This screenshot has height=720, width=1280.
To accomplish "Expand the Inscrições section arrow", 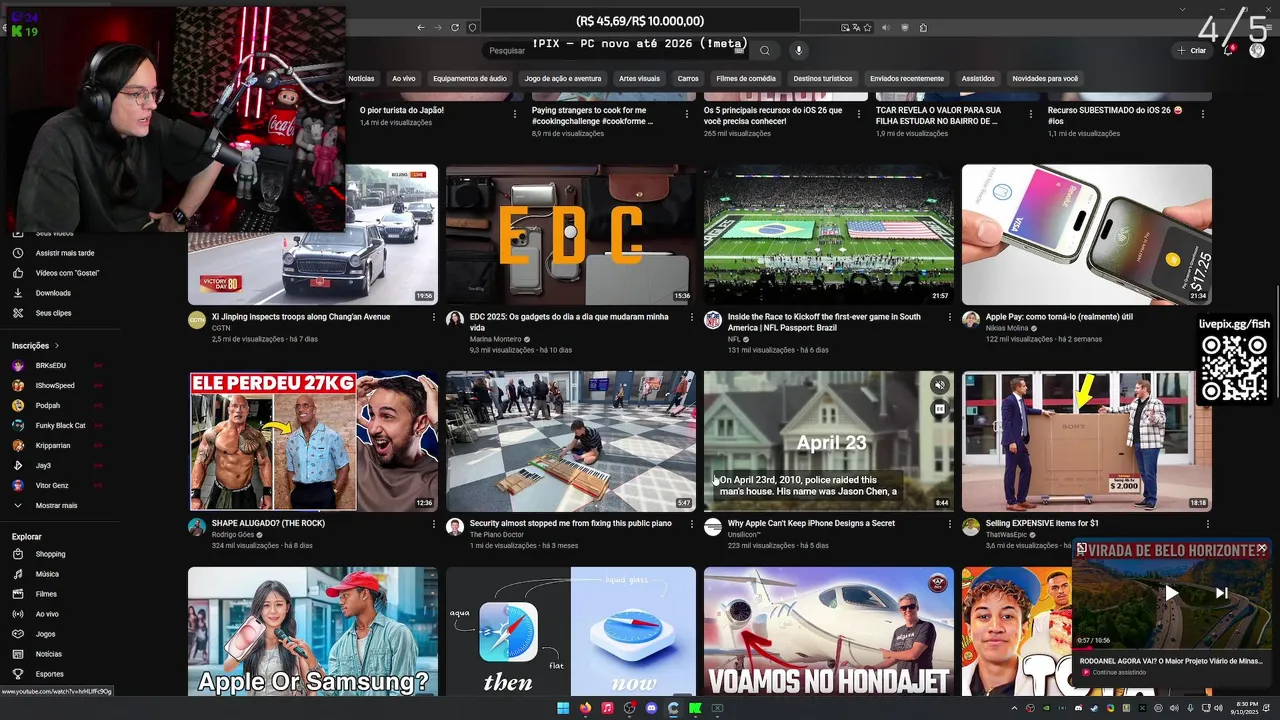I will 57,346.
